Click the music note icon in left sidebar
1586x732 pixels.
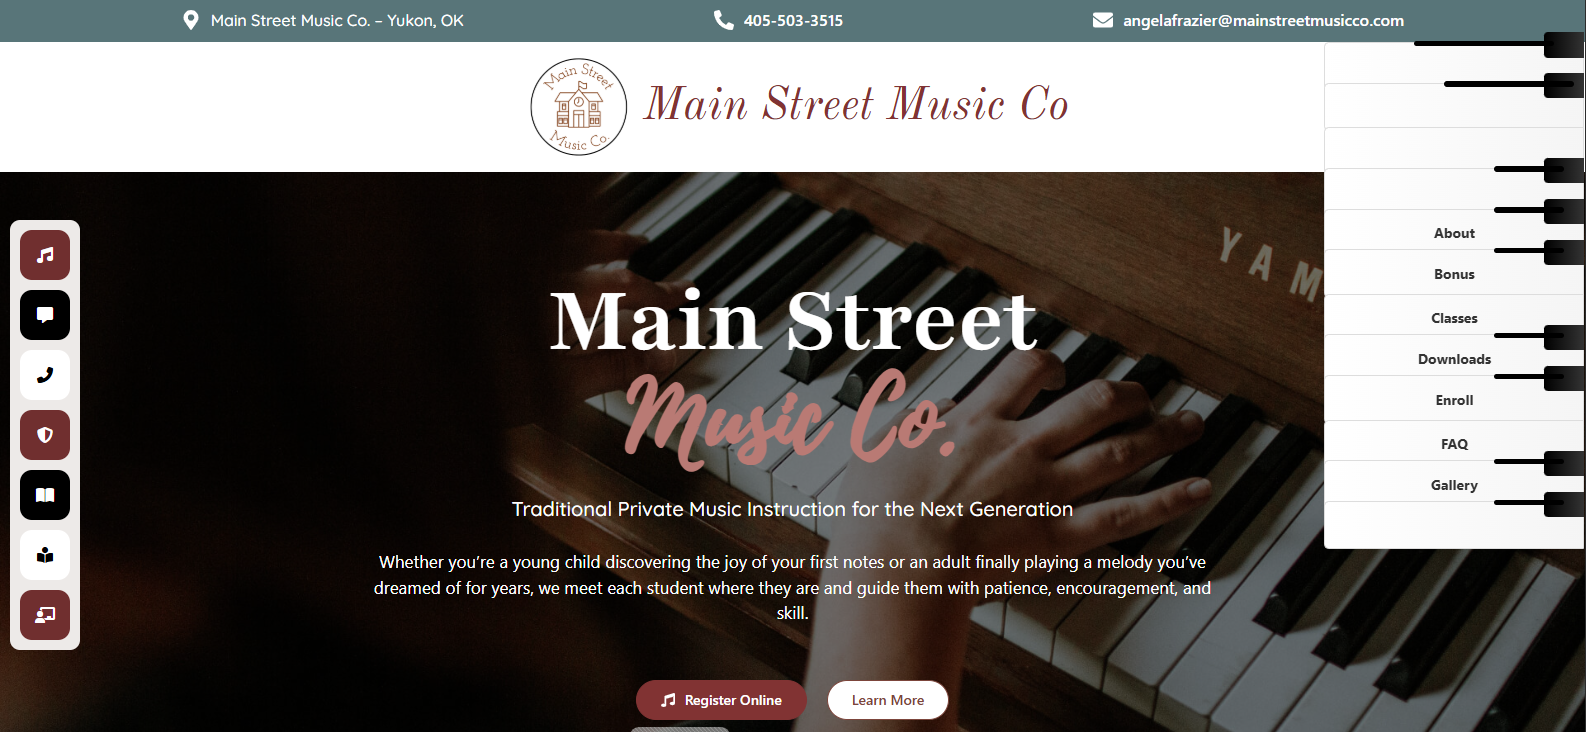45,255
